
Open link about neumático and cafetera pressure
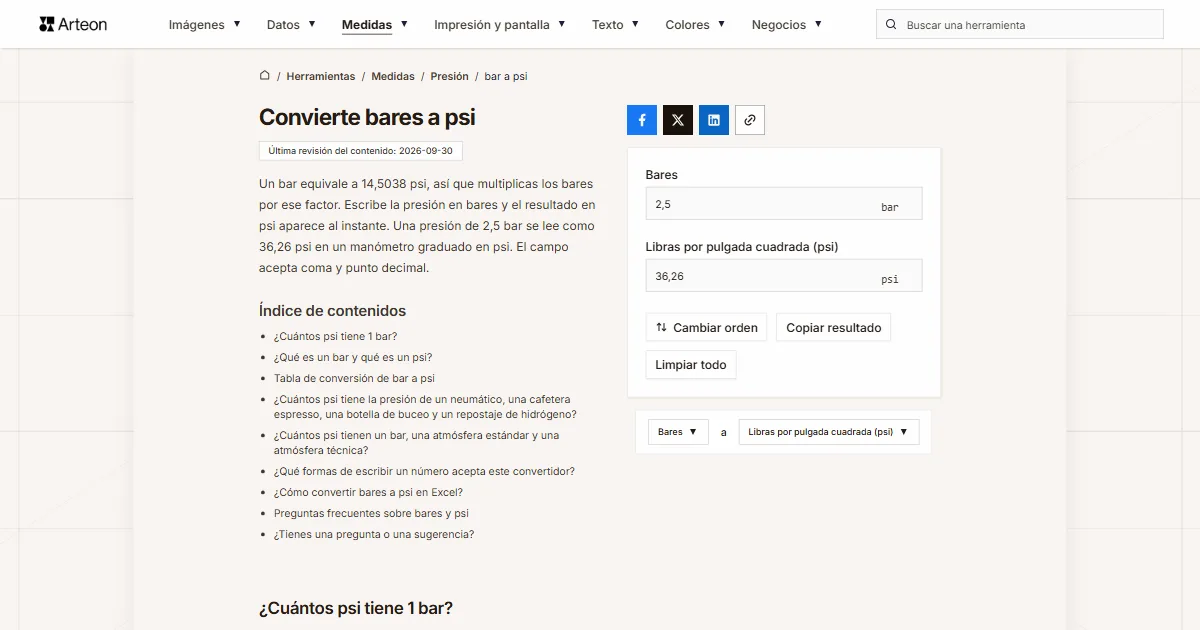pyautogui.click(x=425, y=407)
